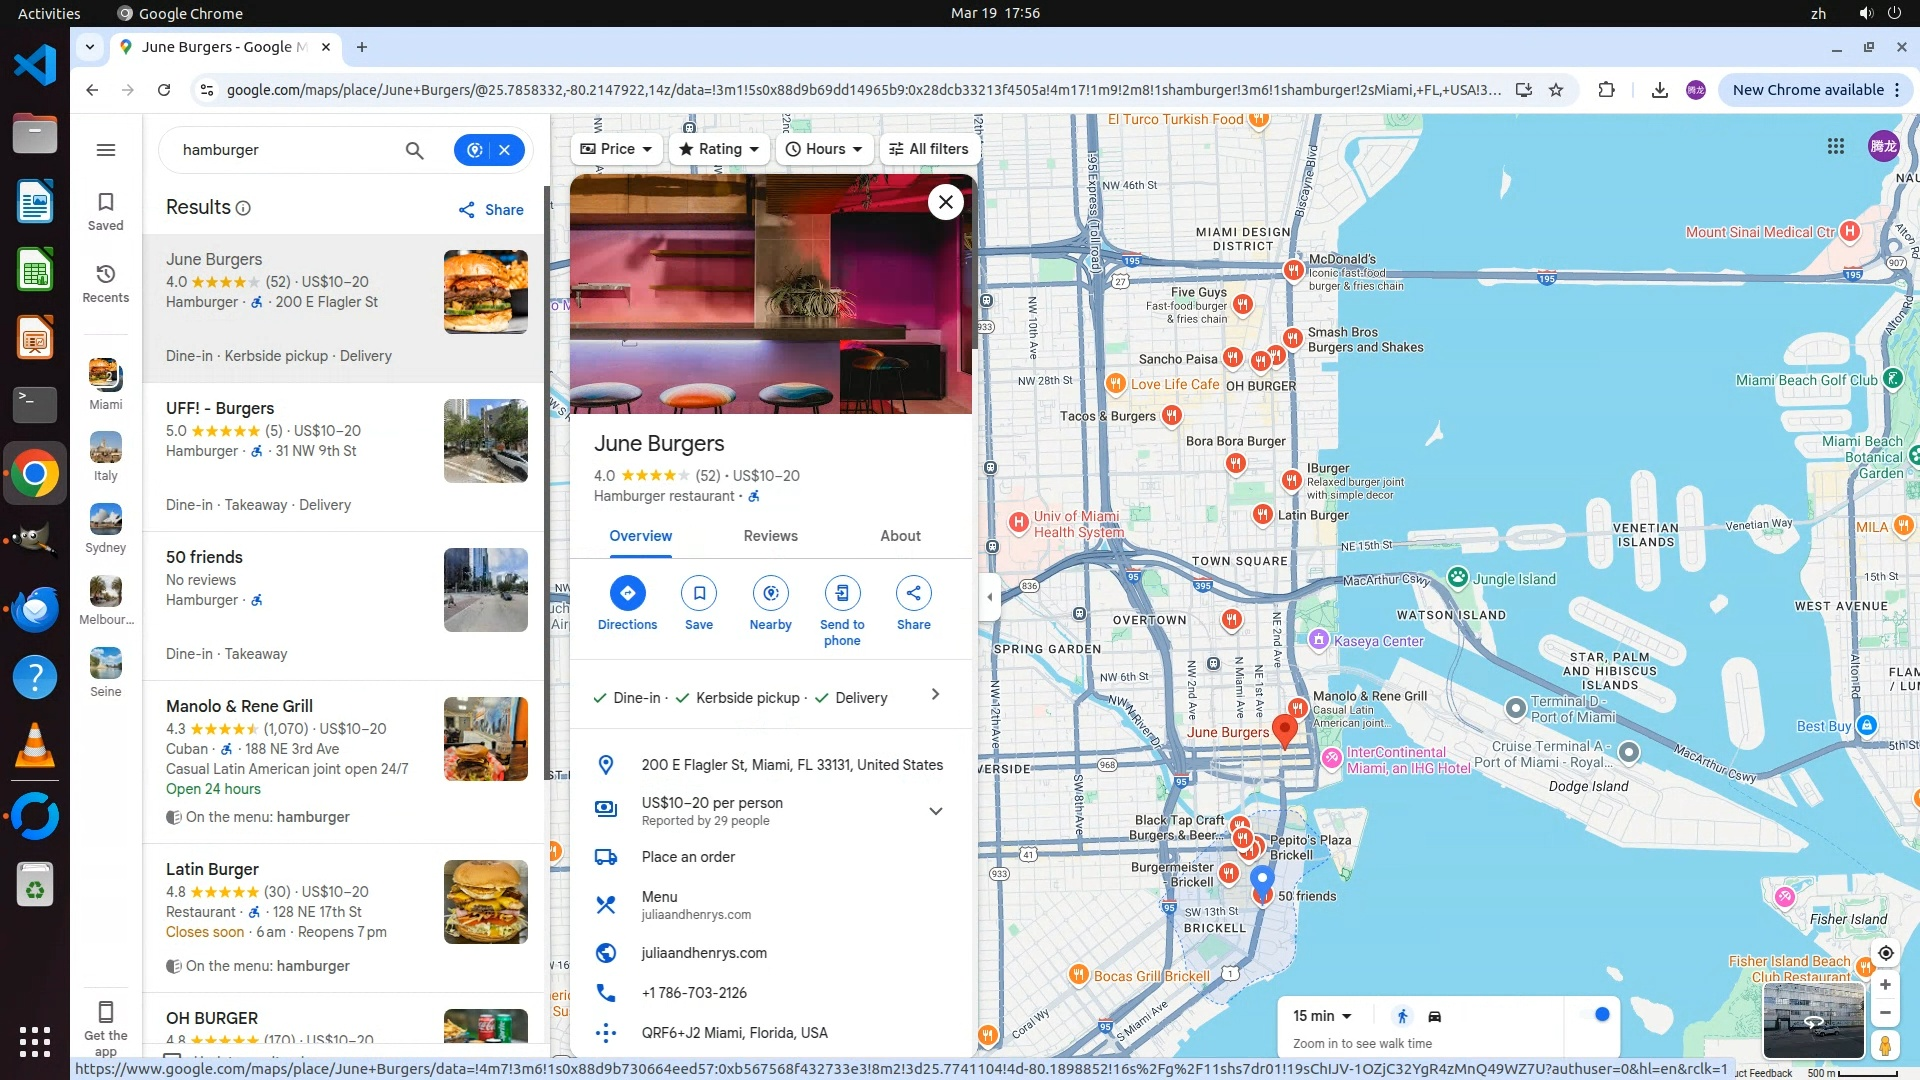The height and width of the screenshot is (1080, 1920).
Task: Click the Nearby search icon
Action: pyautogui.click(x=770, y=593)
